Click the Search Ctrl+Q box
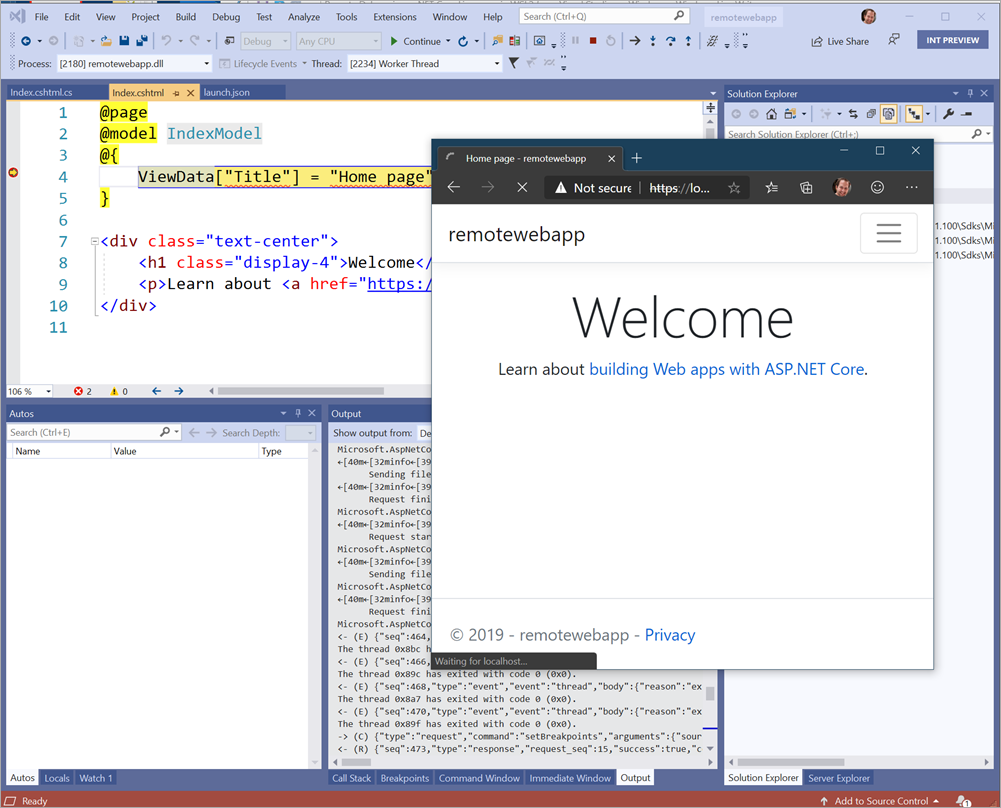This screenshot has height=808, width=1001. pyautogui.click(x=600, y=15)
